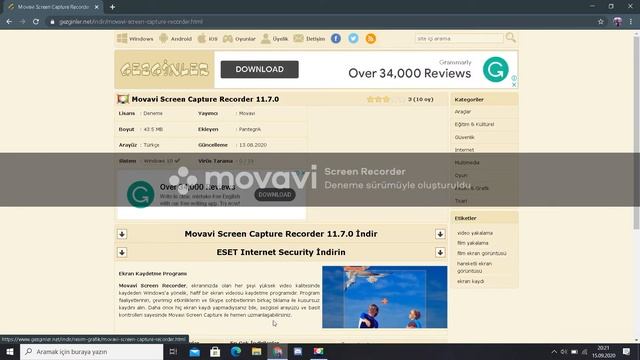This screenshot has height=360, width=640.
Task: Open the Güvenlik category link
Action: click(x=464, y=137)
